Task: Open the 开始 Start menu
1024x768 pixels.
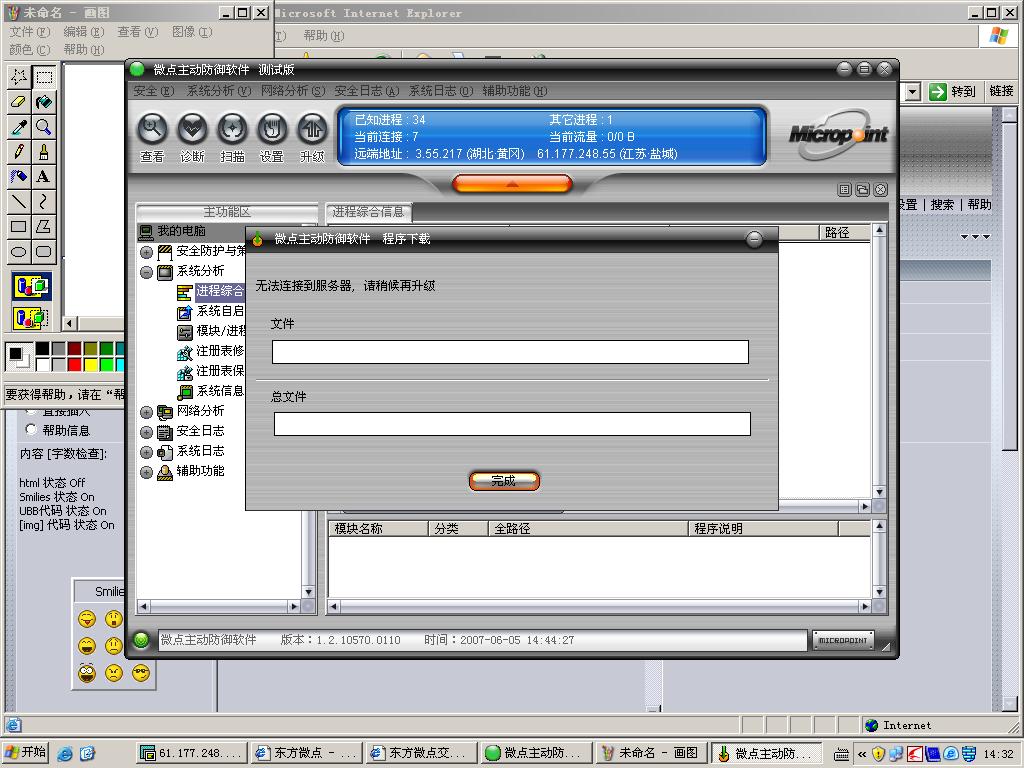Action: 26,752
